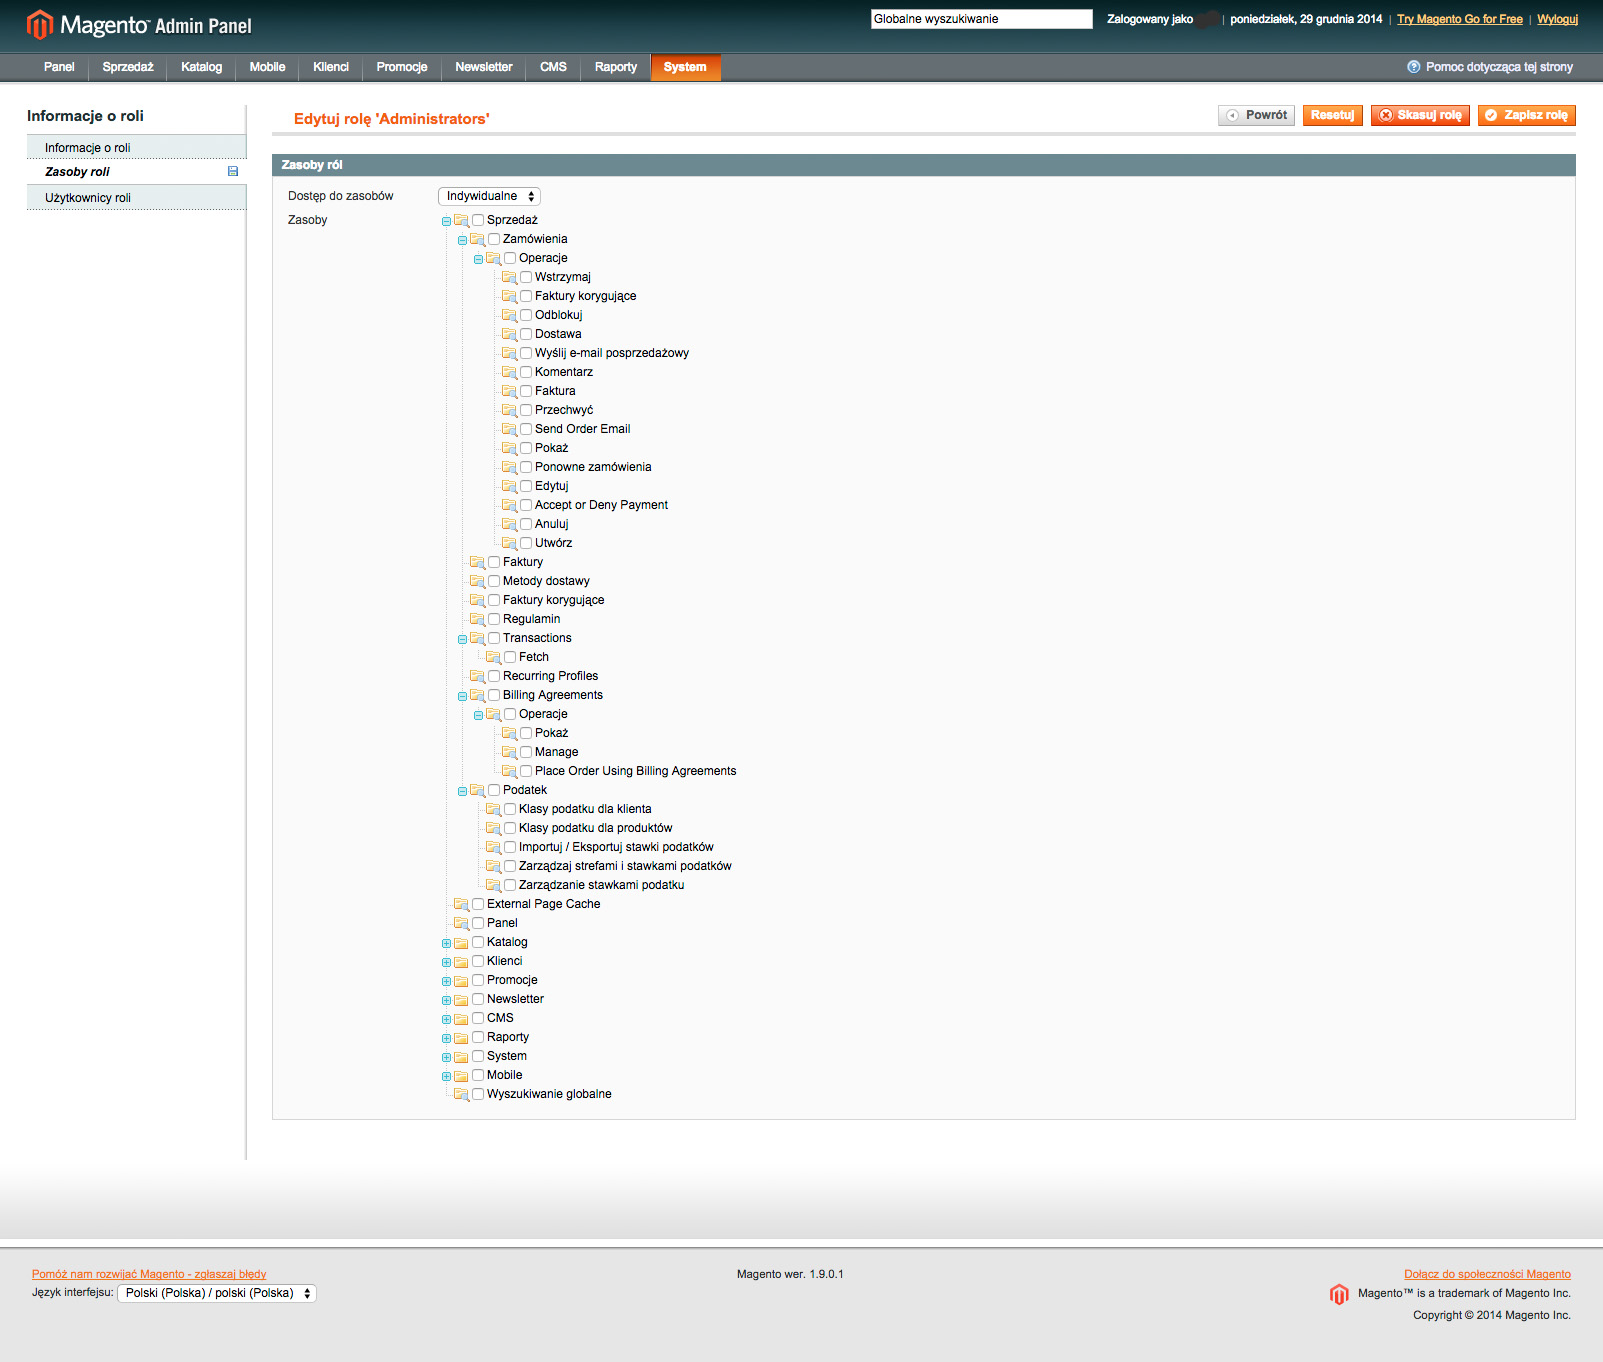
Task: Check the Anuluj permission checkbox
Action: (526, 524)
